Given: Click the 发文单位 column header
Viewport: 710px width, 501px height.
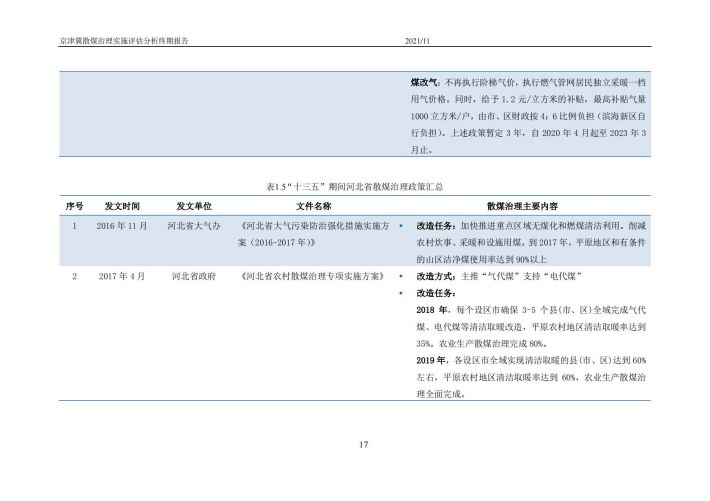Looking at the screenshot, I should pyautogui.click(x=194, y=206).
